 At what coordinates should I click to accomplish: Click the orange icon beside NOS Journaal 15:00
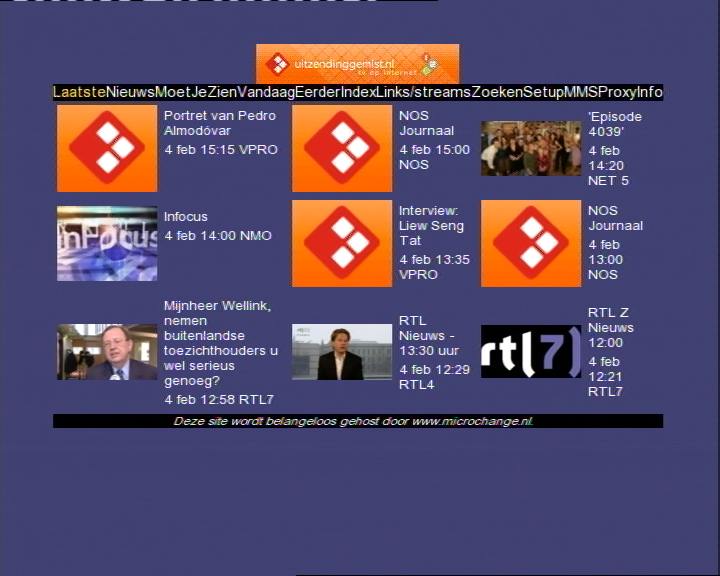point(342,148)
